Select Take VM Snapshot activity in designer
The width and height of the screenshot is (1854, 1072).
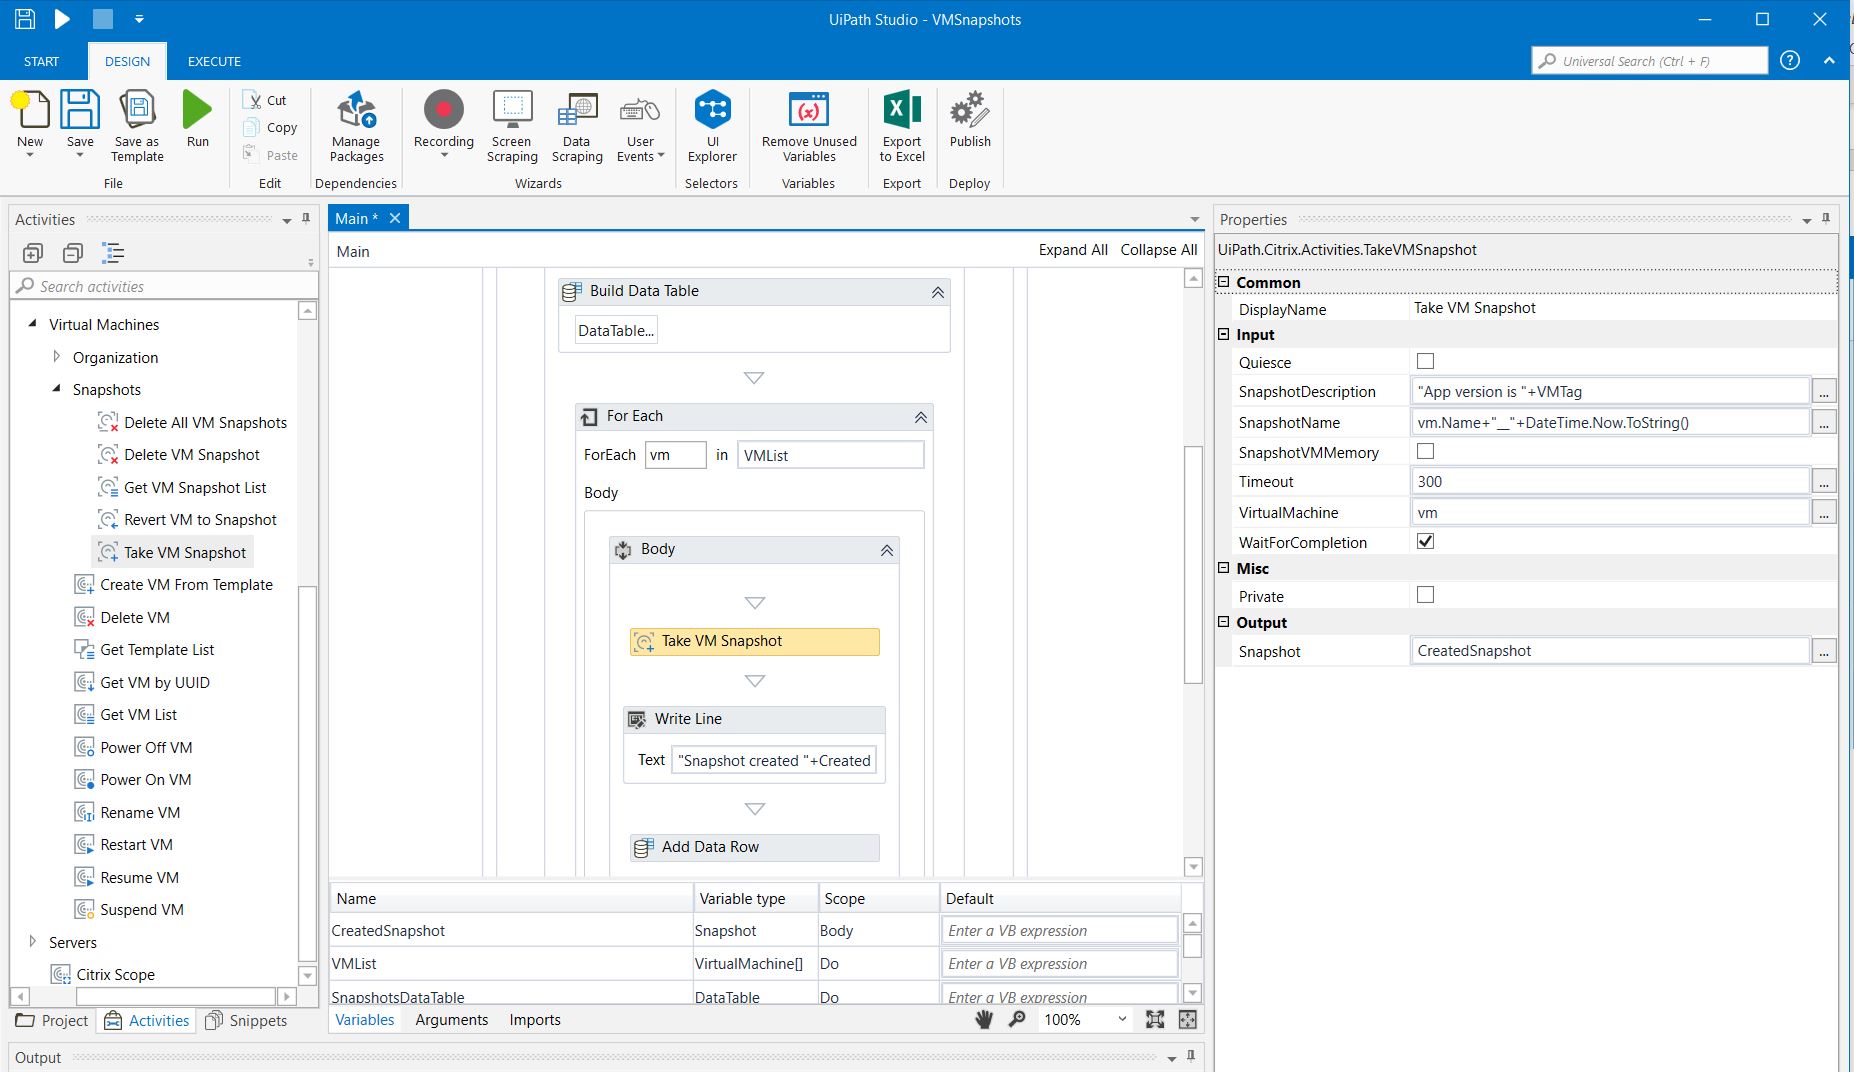pyautogui.click(x=755, y=641)
